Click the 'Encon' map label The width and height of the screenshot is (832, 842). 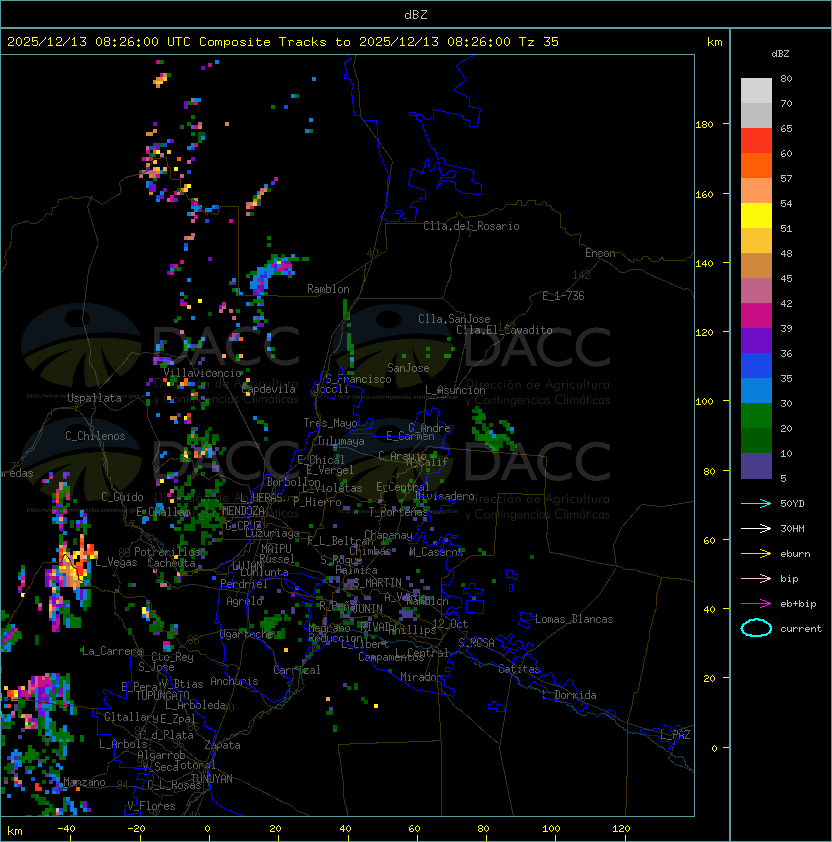[x=600, y=253]
